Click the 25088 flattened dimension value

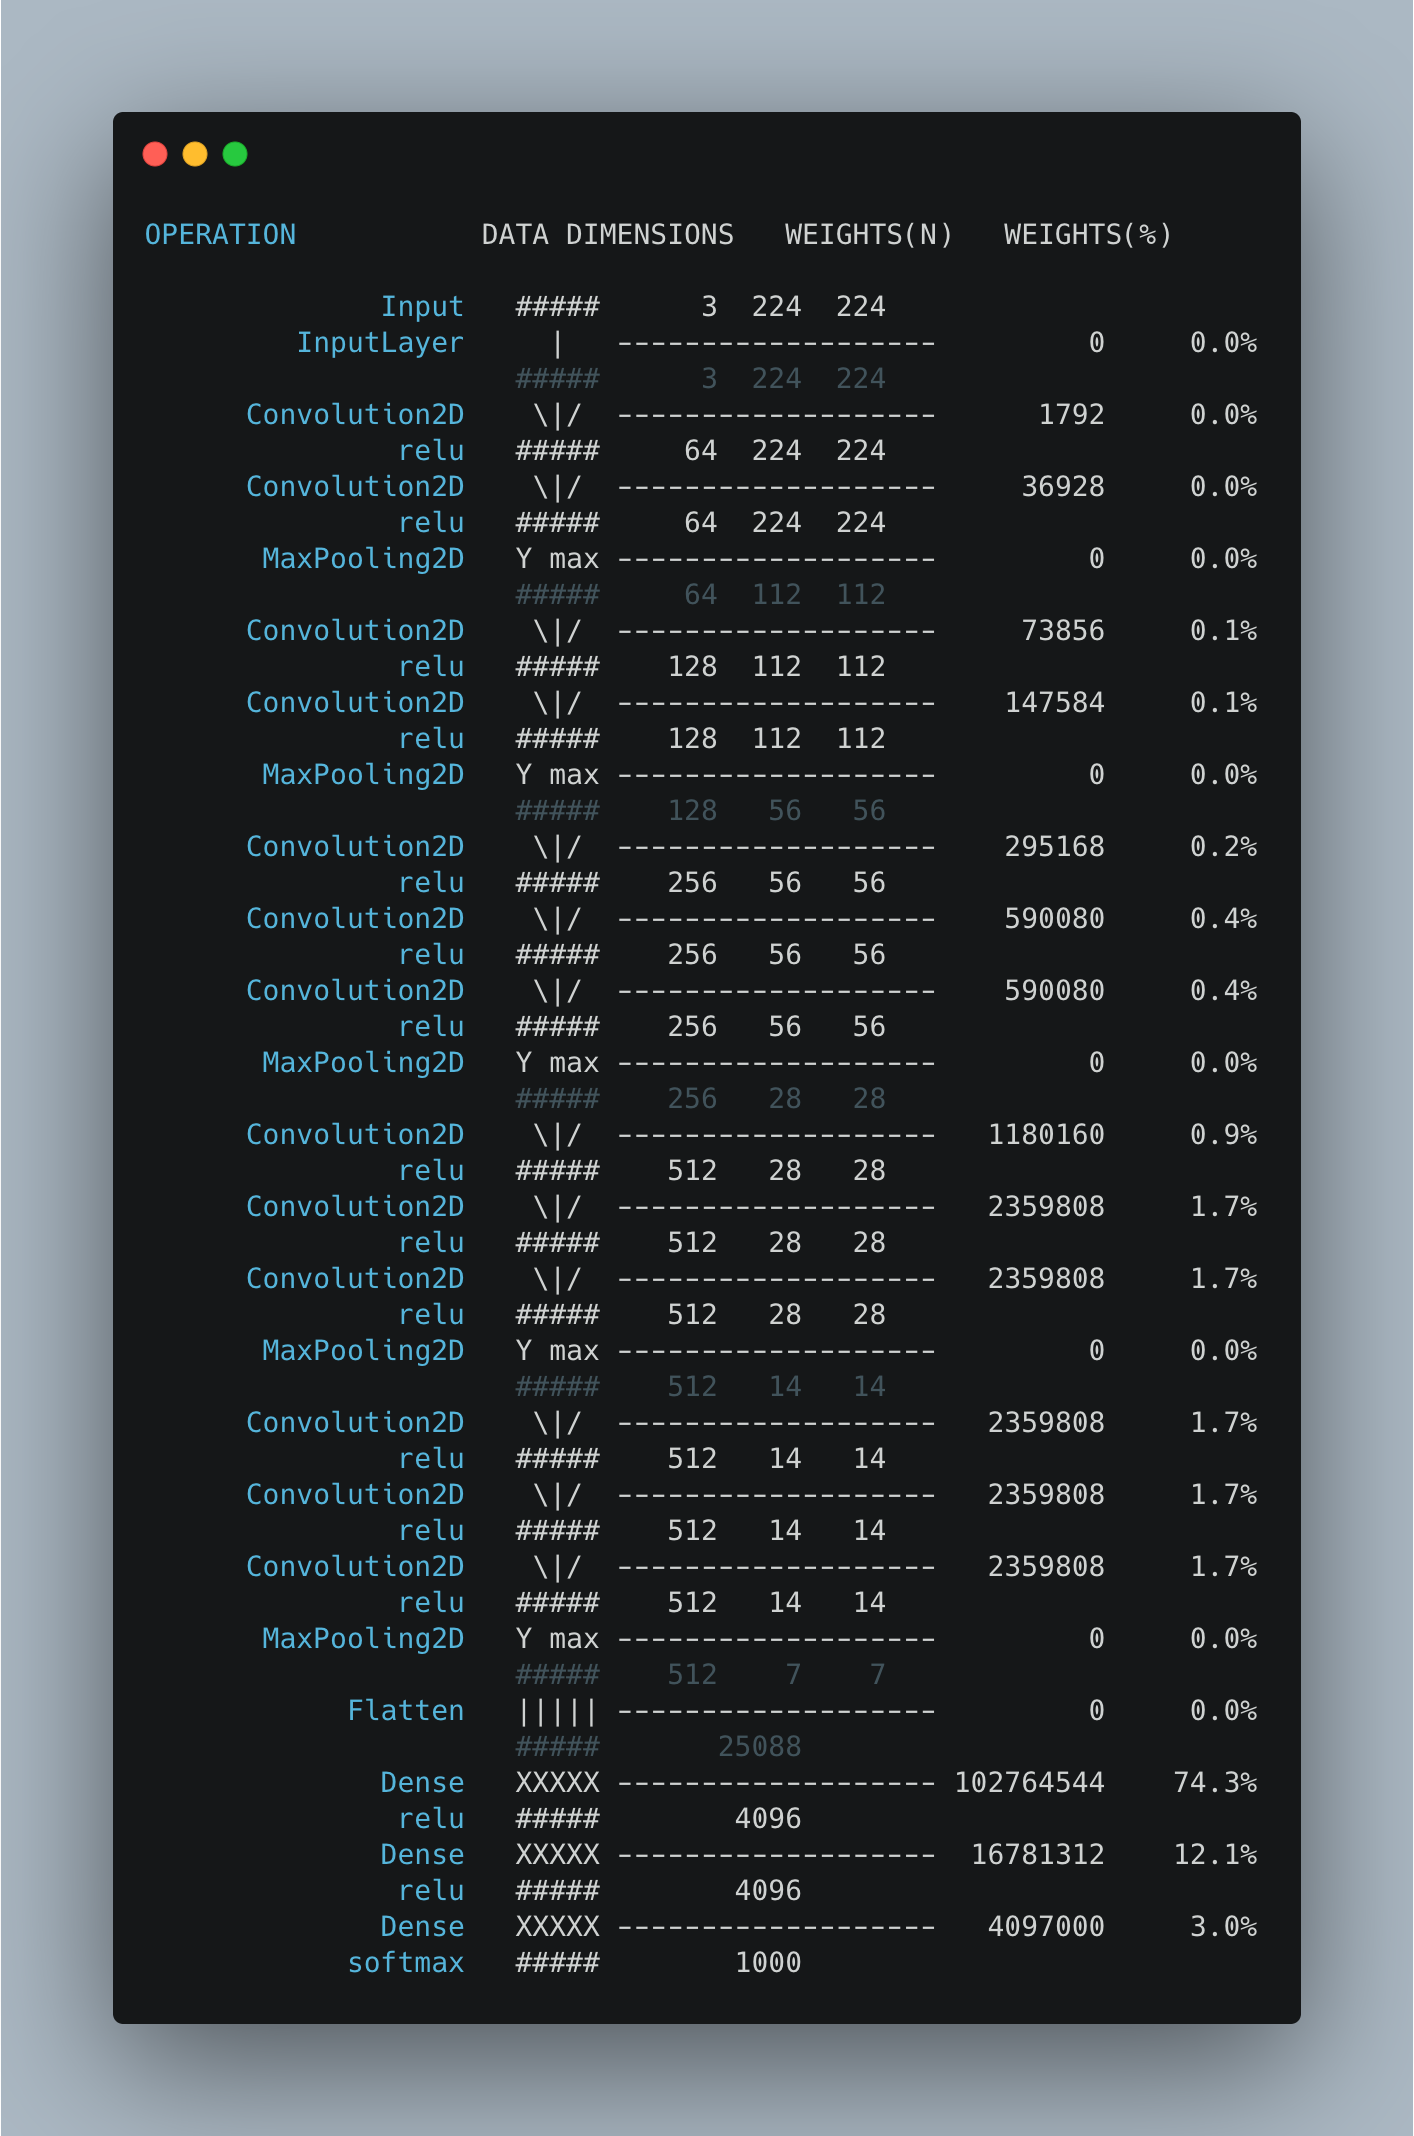click(760, 1747)
